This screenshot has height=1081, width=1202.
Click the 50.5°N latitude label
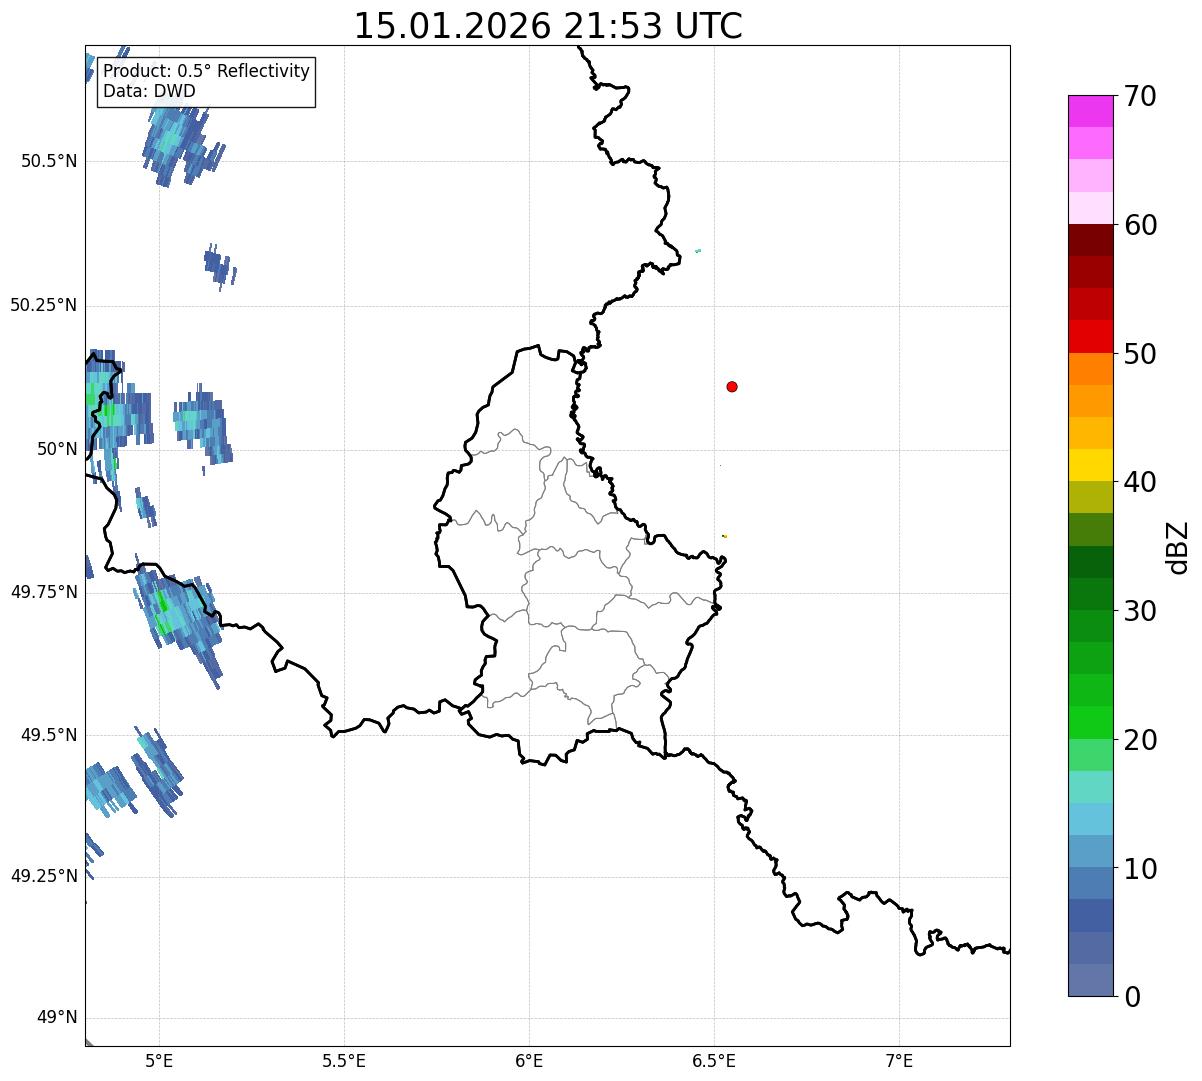[x=49, y=161]
